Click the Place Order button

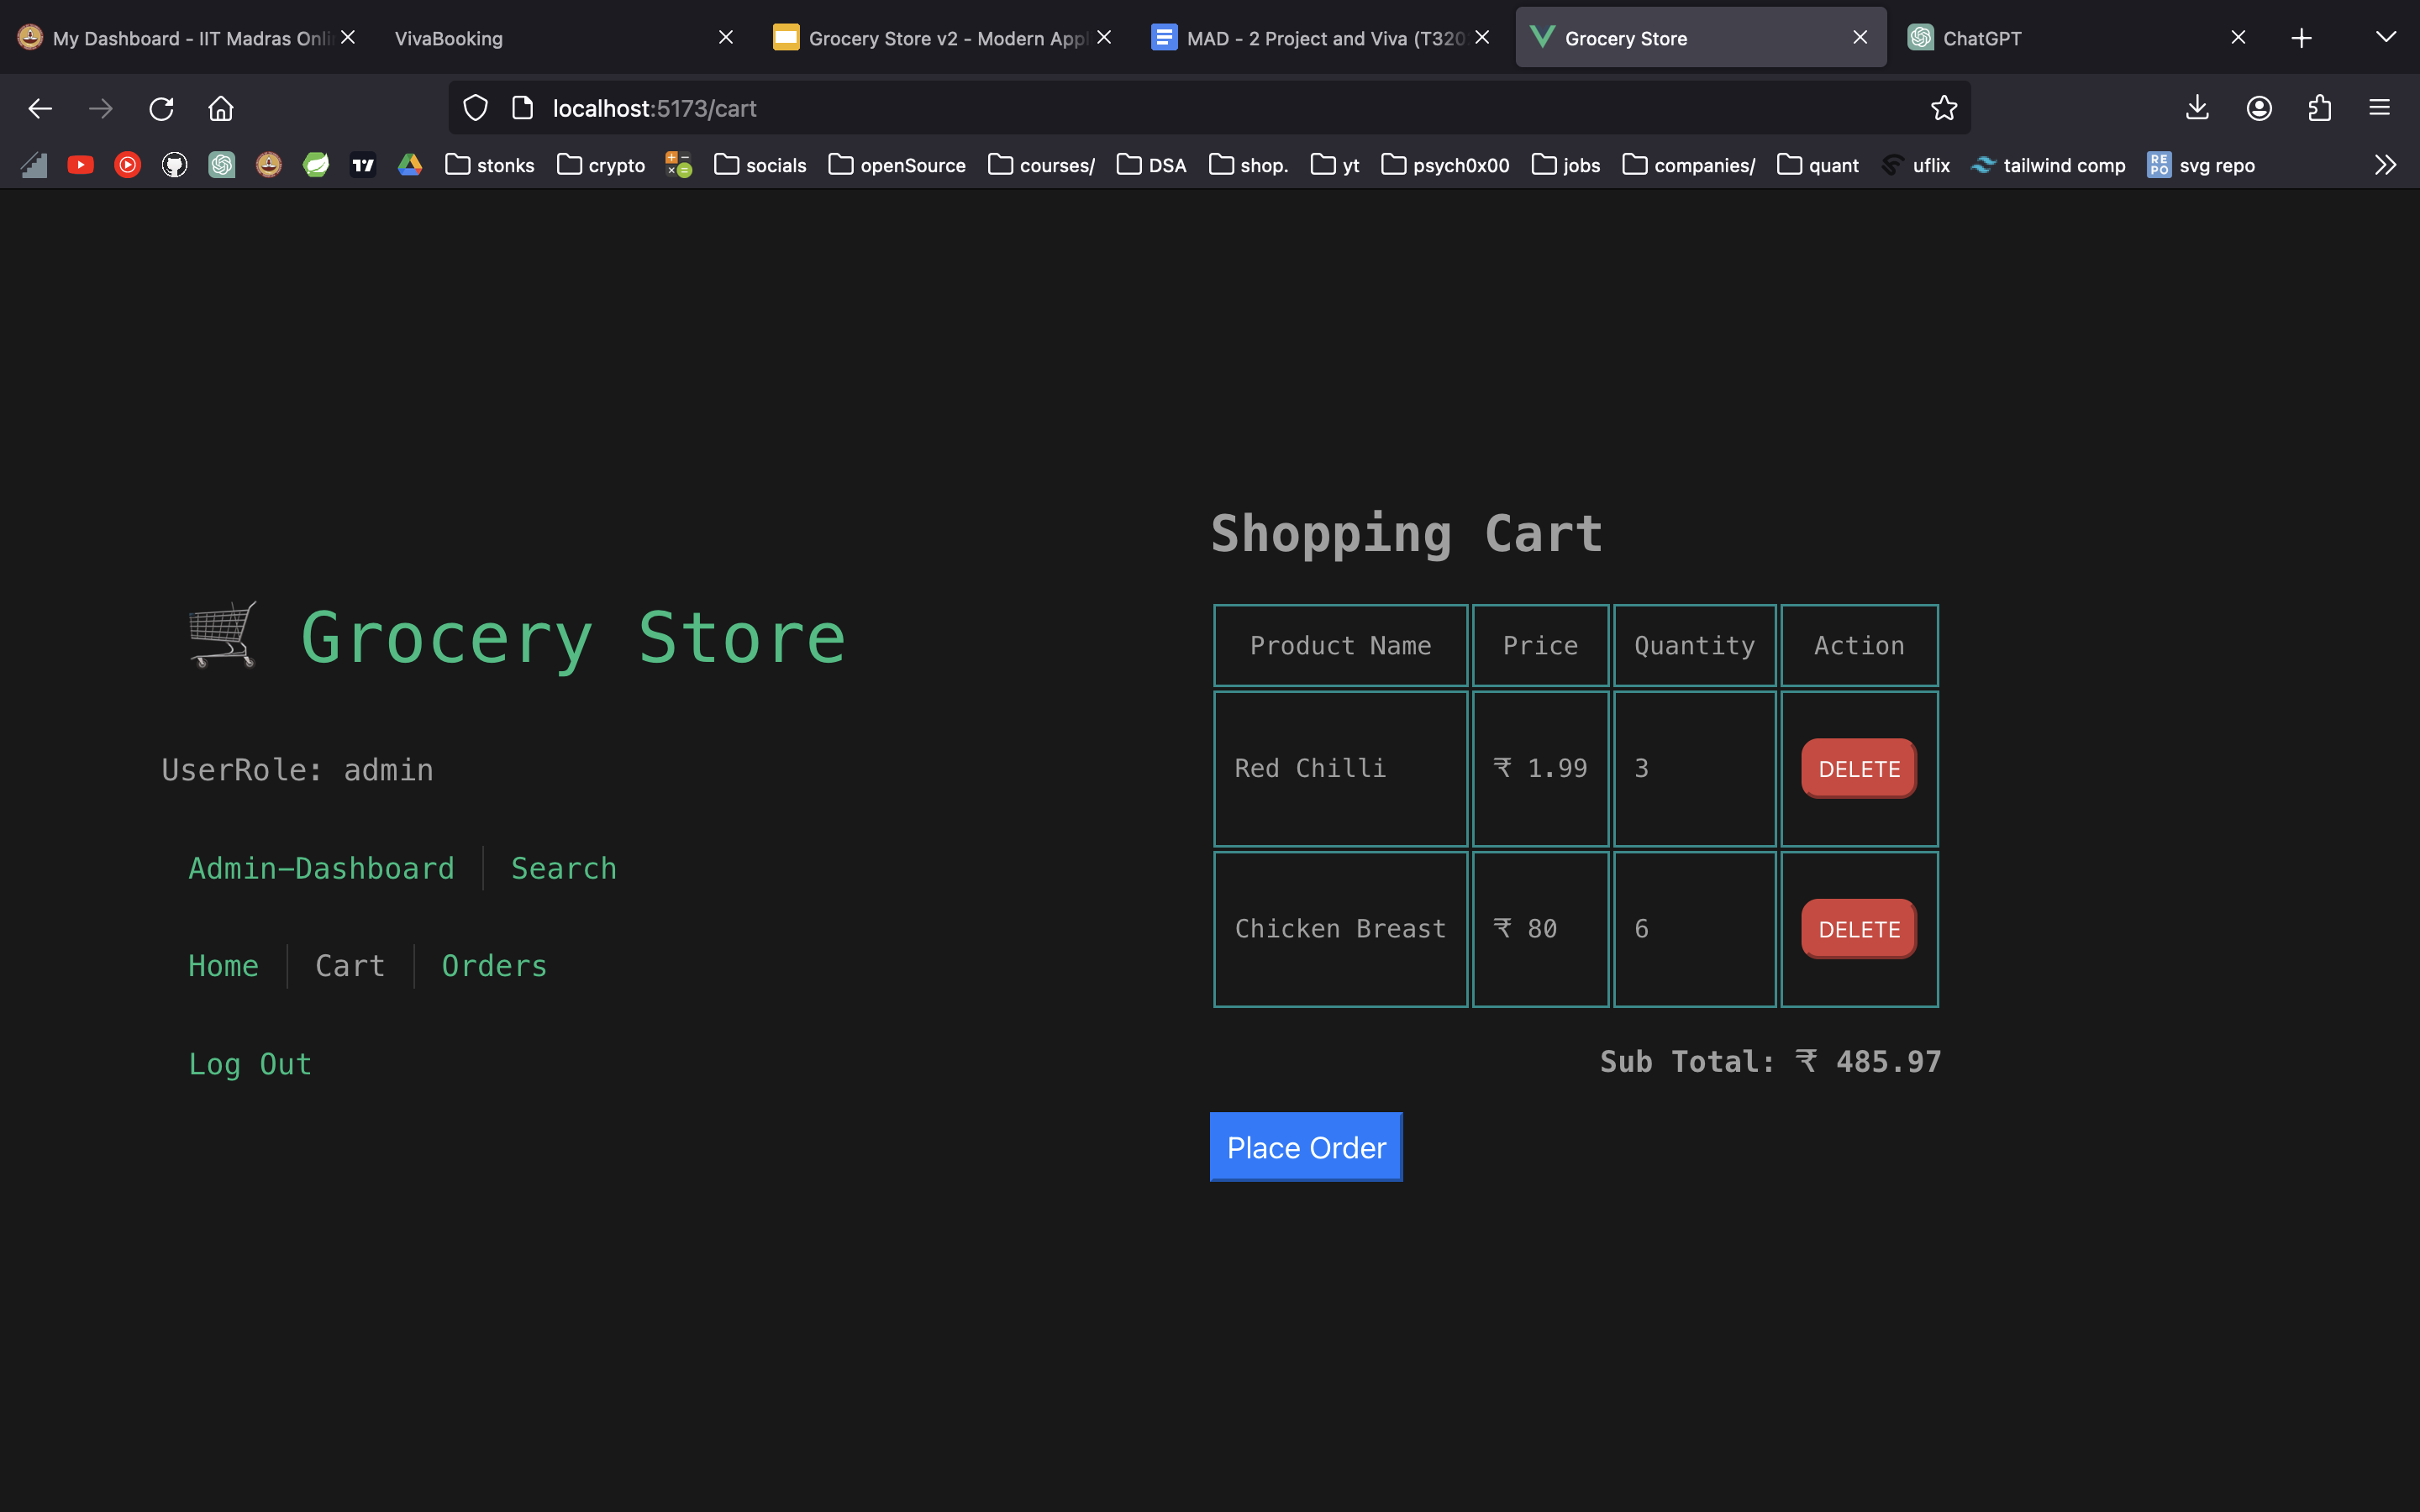(1306, 1147)
